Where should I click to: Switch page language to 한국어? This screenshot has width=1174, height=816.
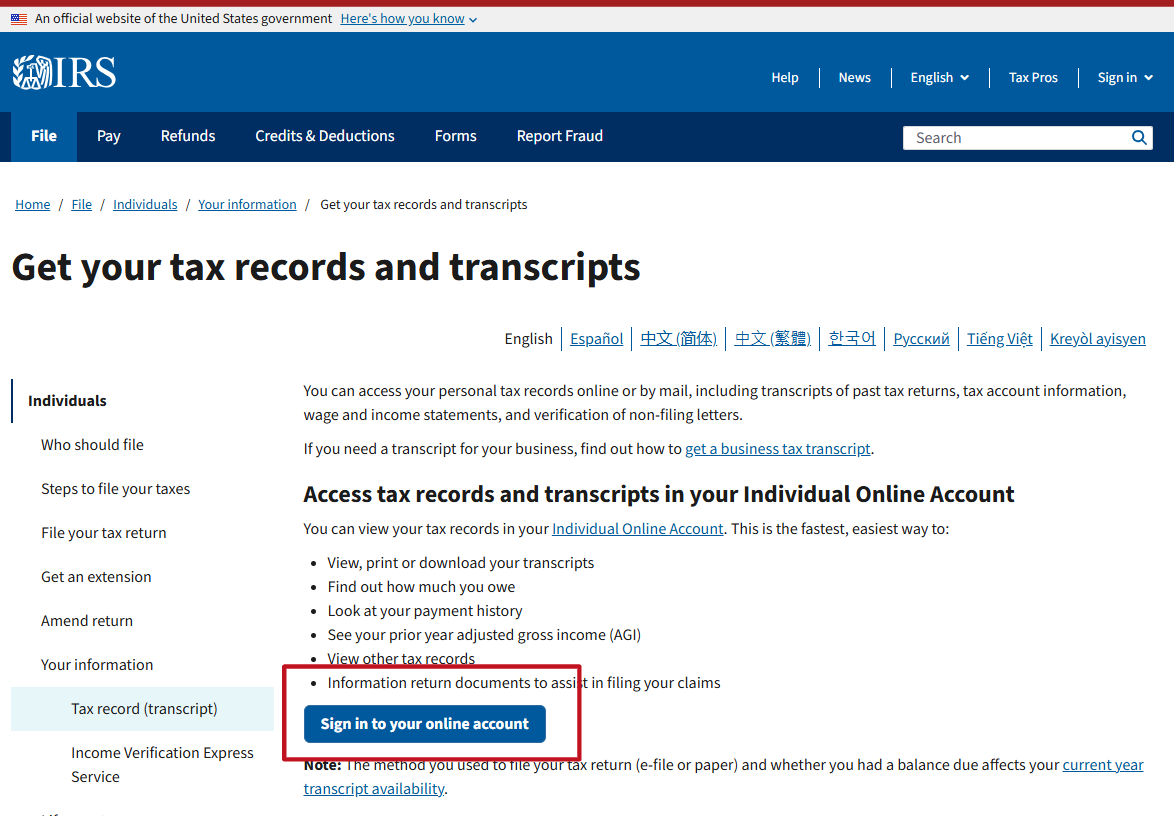852,338
